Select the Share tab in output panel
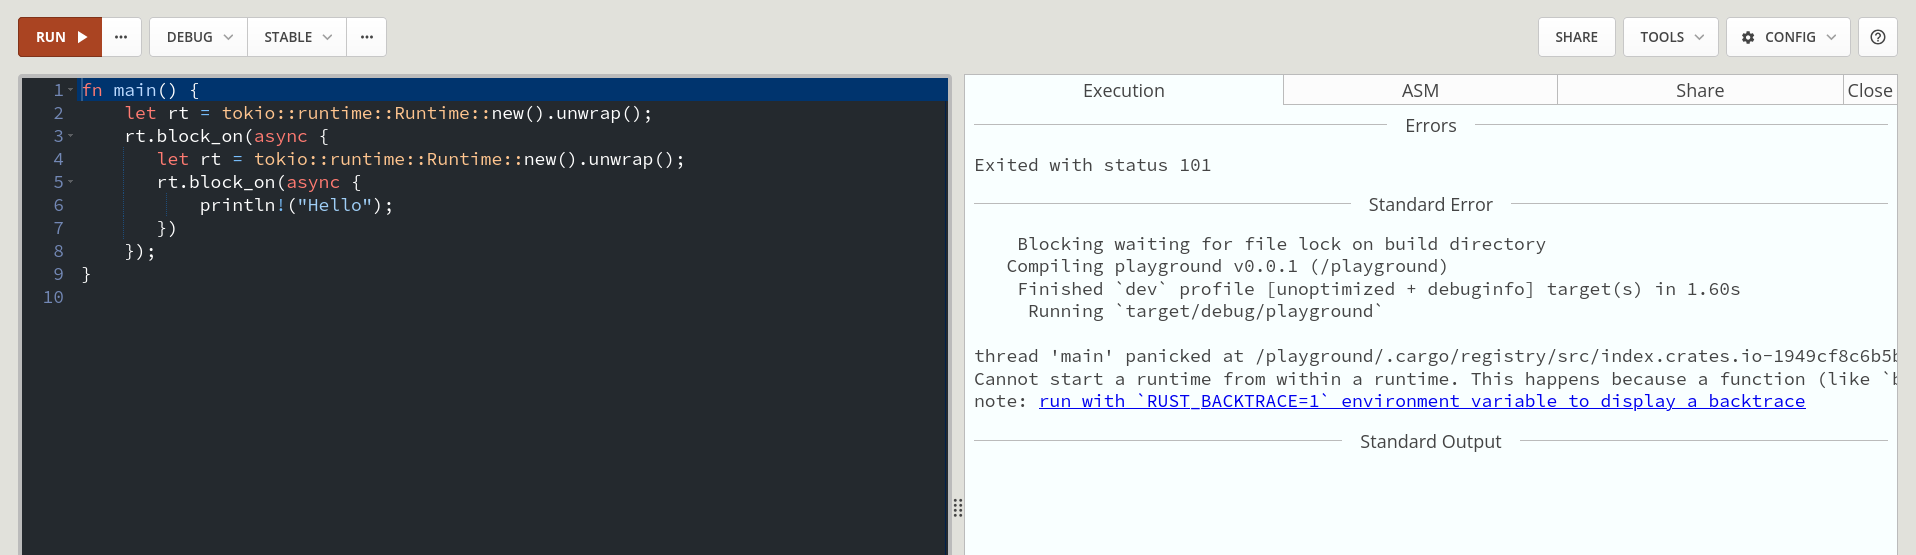 pyautogui.click(x=1699, y=91)
